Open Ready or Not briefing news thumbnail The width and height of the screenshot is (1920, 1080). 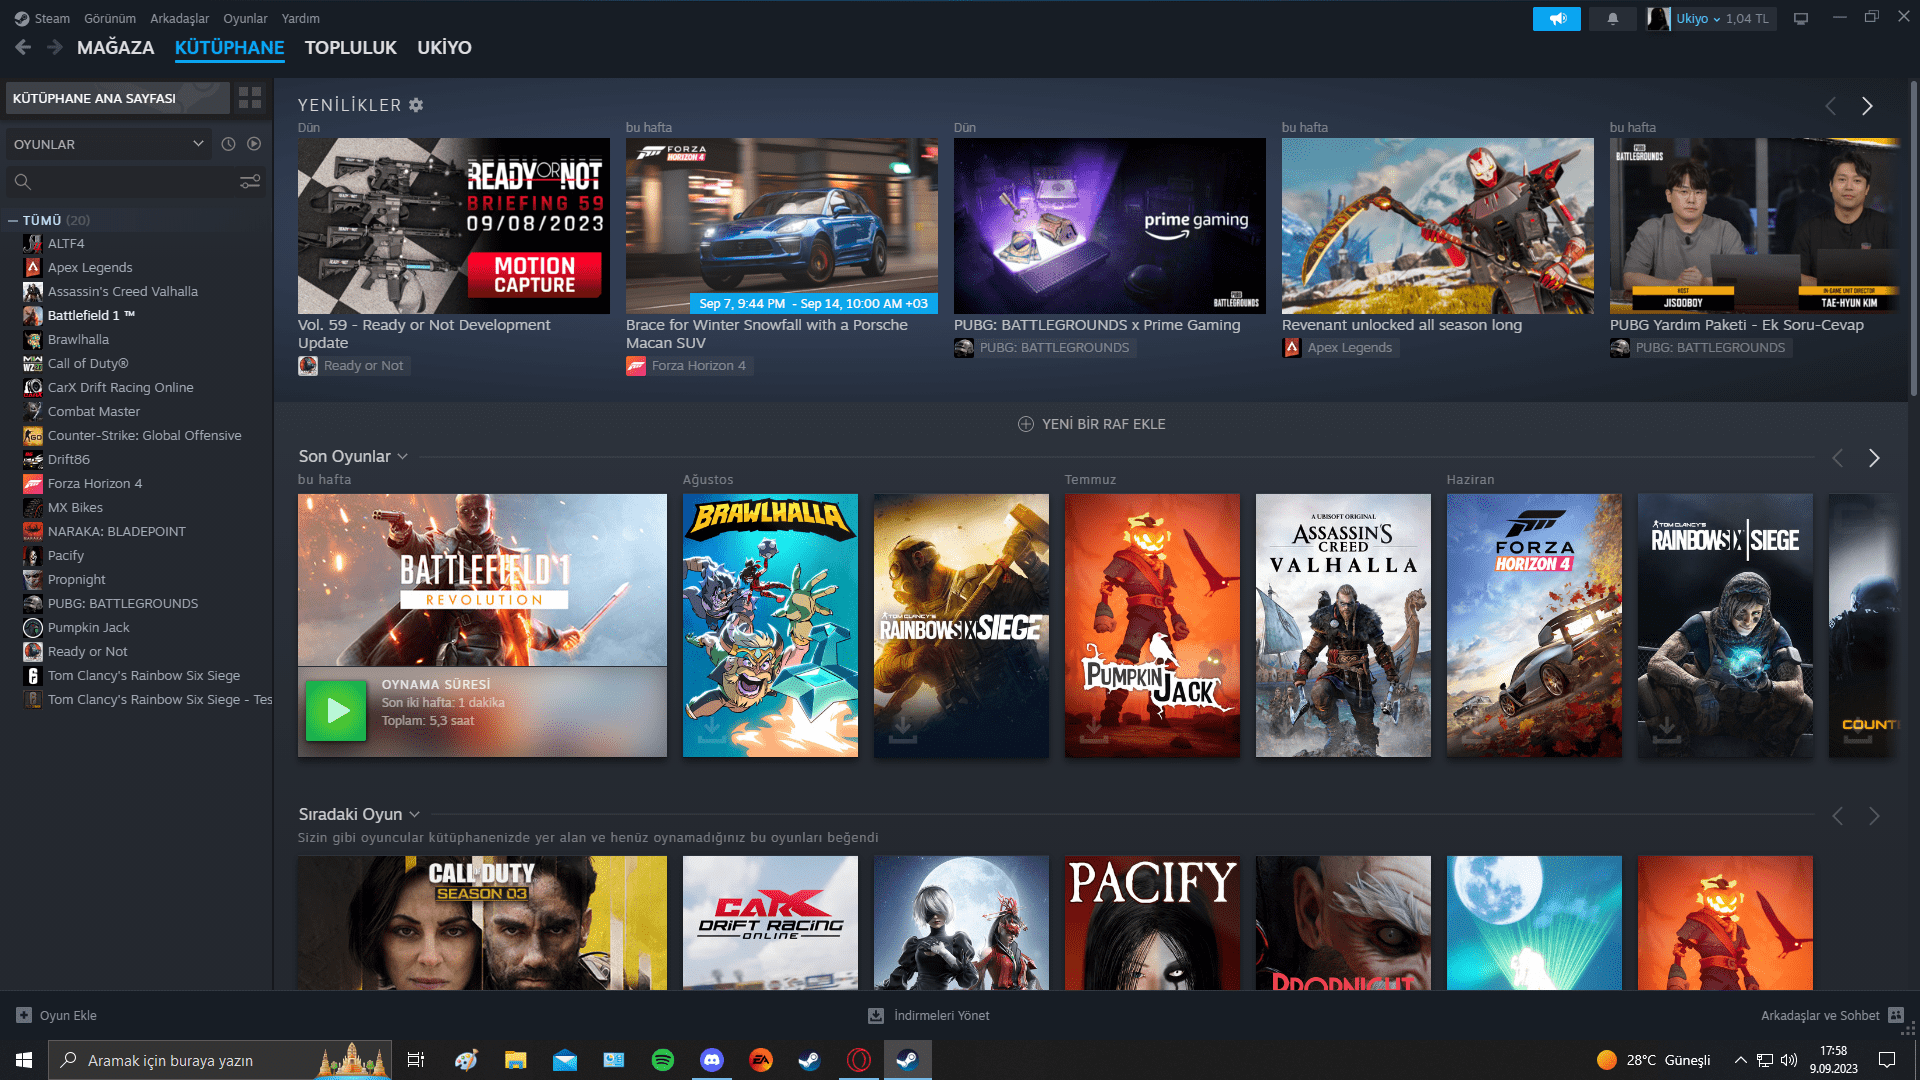[x=453, y=226]
